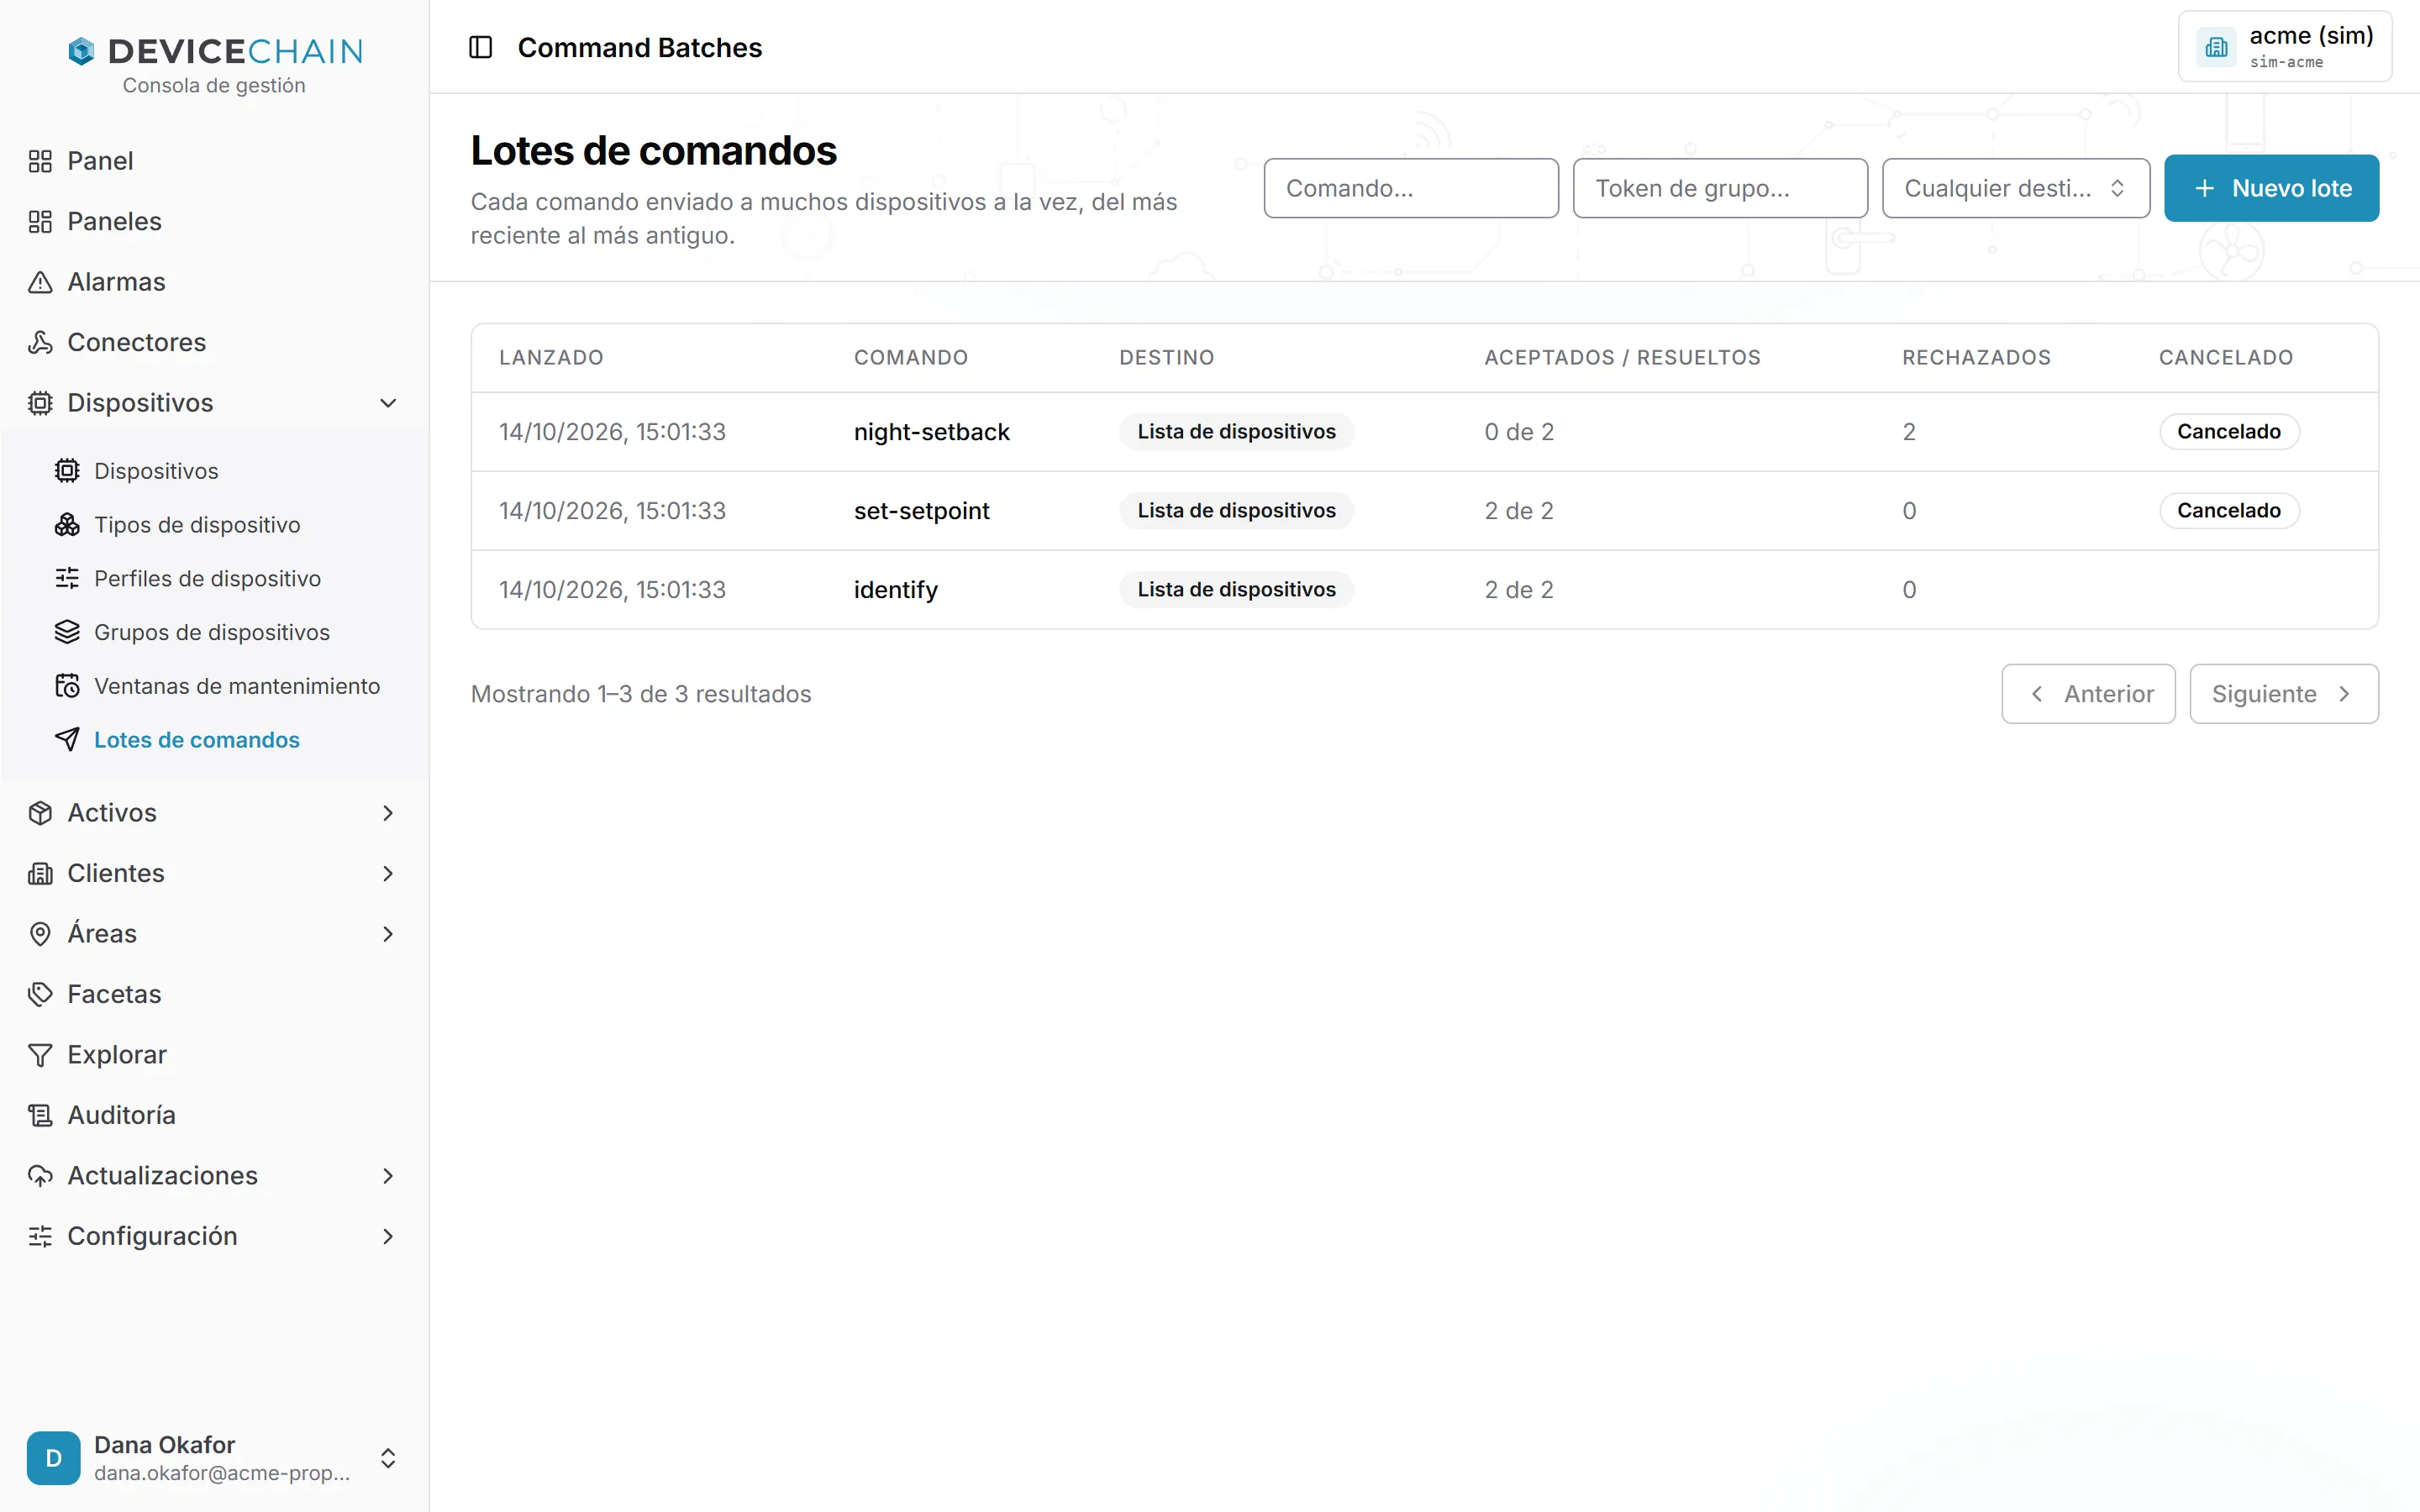Click the Activos cube icon
Screen dimensions: 2420x1512
[x=40, y=813]
